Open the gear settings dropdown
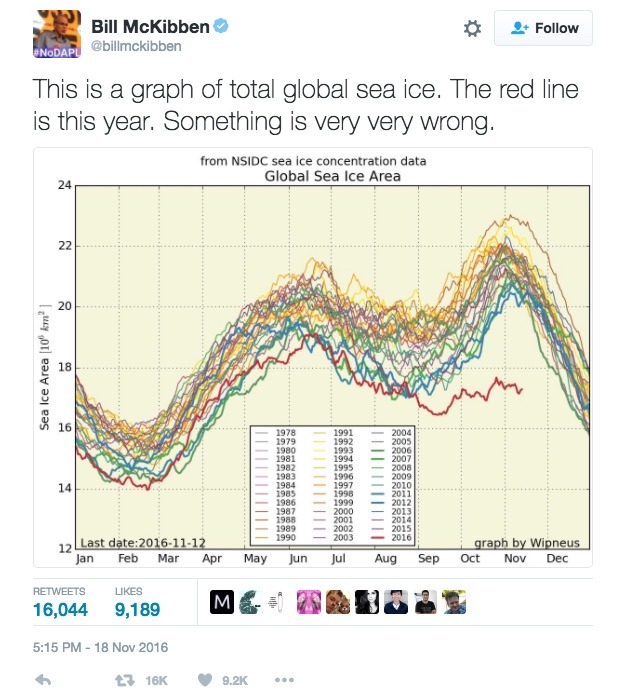623x696 pixels. [x=472, y=30]
